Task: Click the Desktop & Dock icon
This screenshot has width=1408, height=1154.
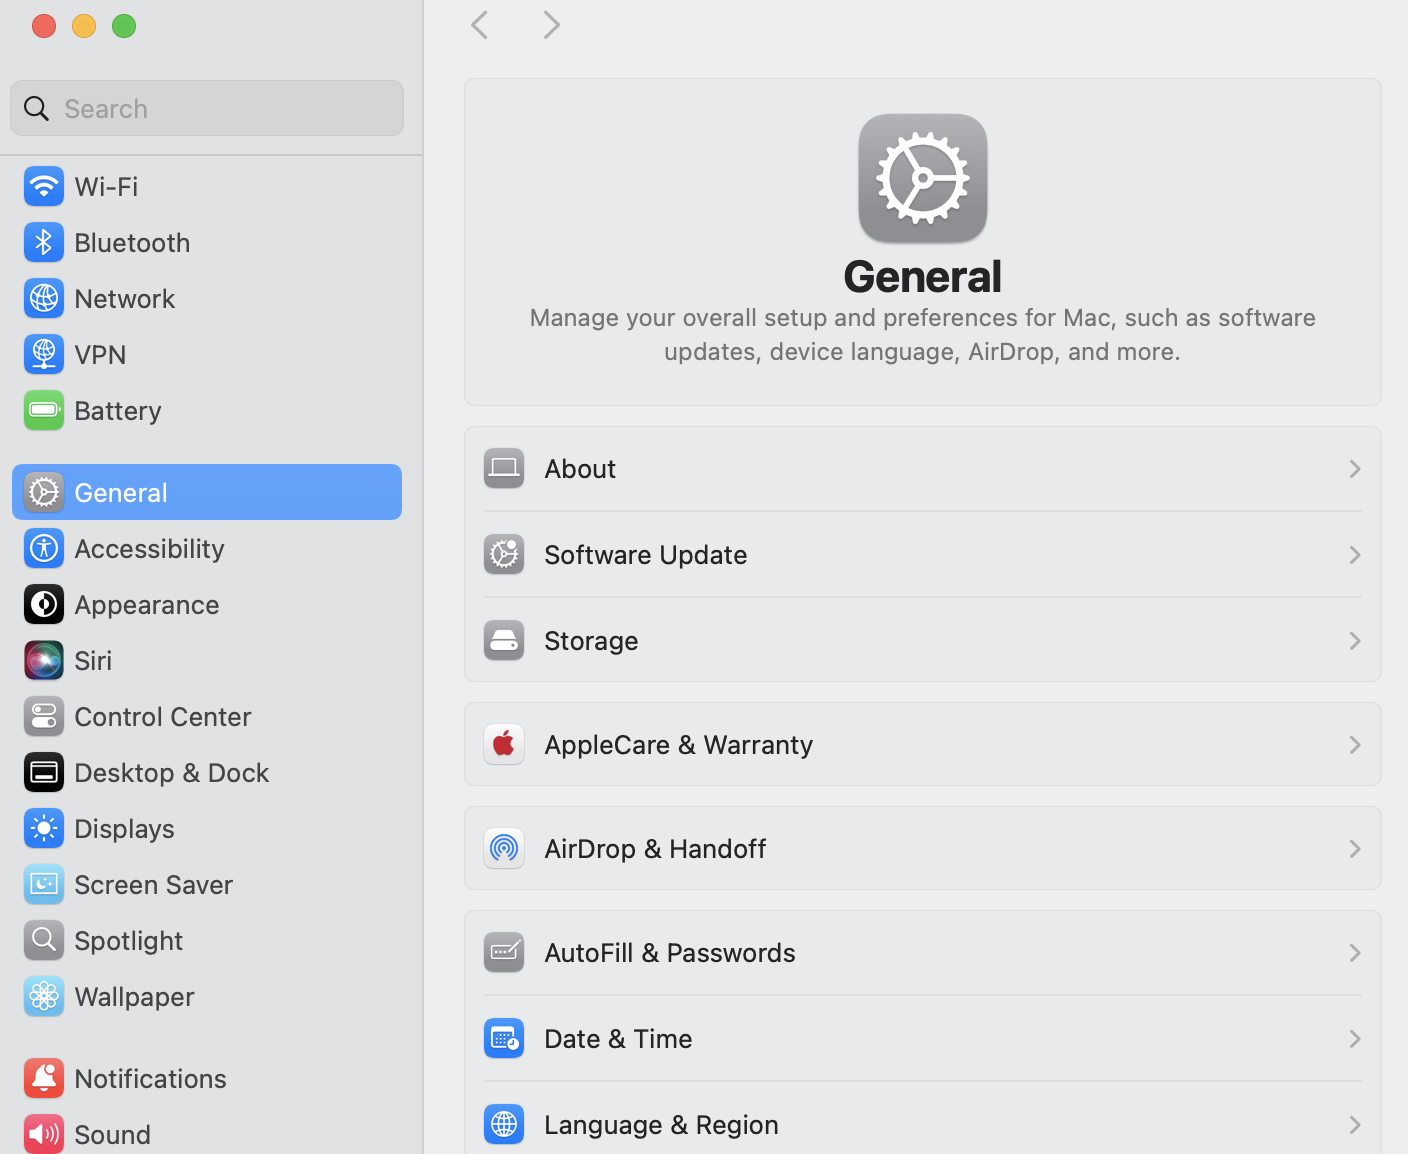Action: 44,772
